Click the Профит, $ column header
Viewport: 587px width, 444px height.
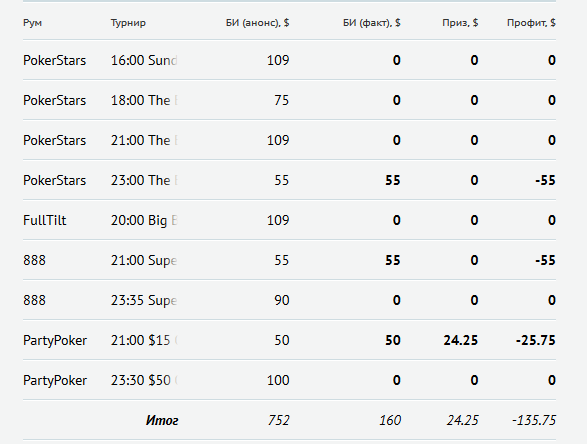click(531, 23)
